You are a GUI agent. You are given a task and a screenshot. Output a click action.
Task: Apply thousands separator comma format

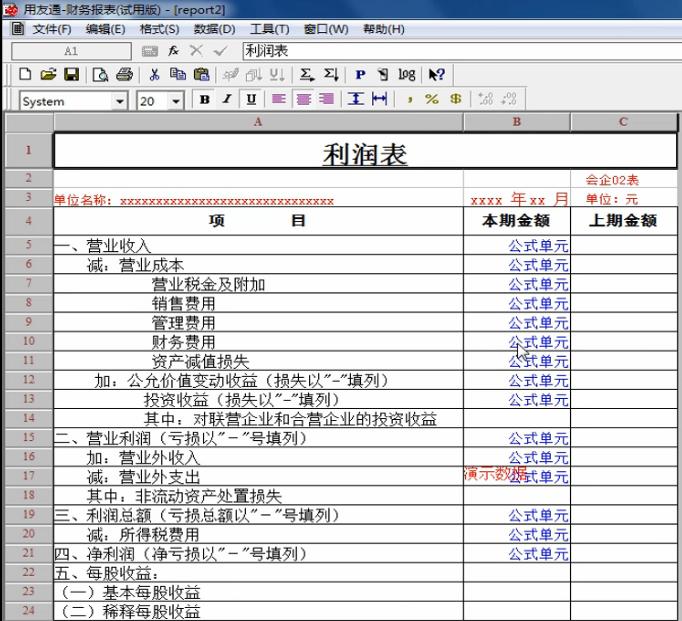click(409, 100)
